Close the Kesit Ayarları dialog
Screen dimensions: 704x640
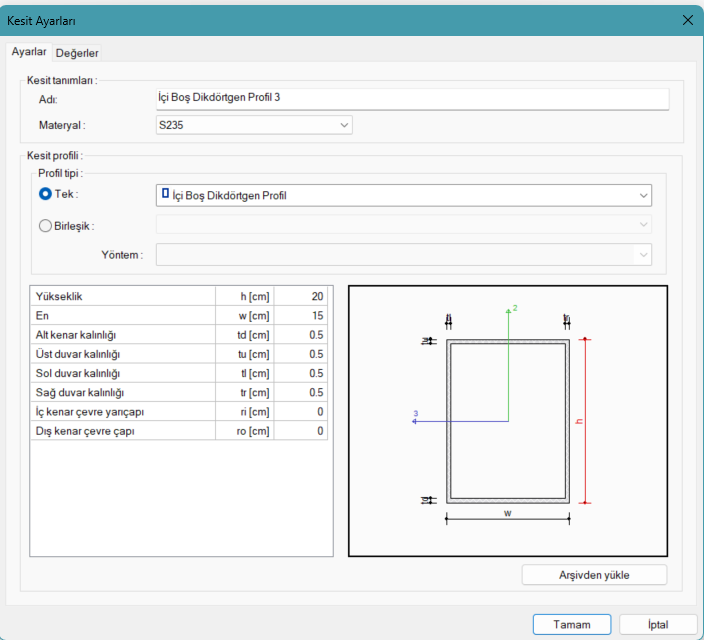(x=687, y=20)
